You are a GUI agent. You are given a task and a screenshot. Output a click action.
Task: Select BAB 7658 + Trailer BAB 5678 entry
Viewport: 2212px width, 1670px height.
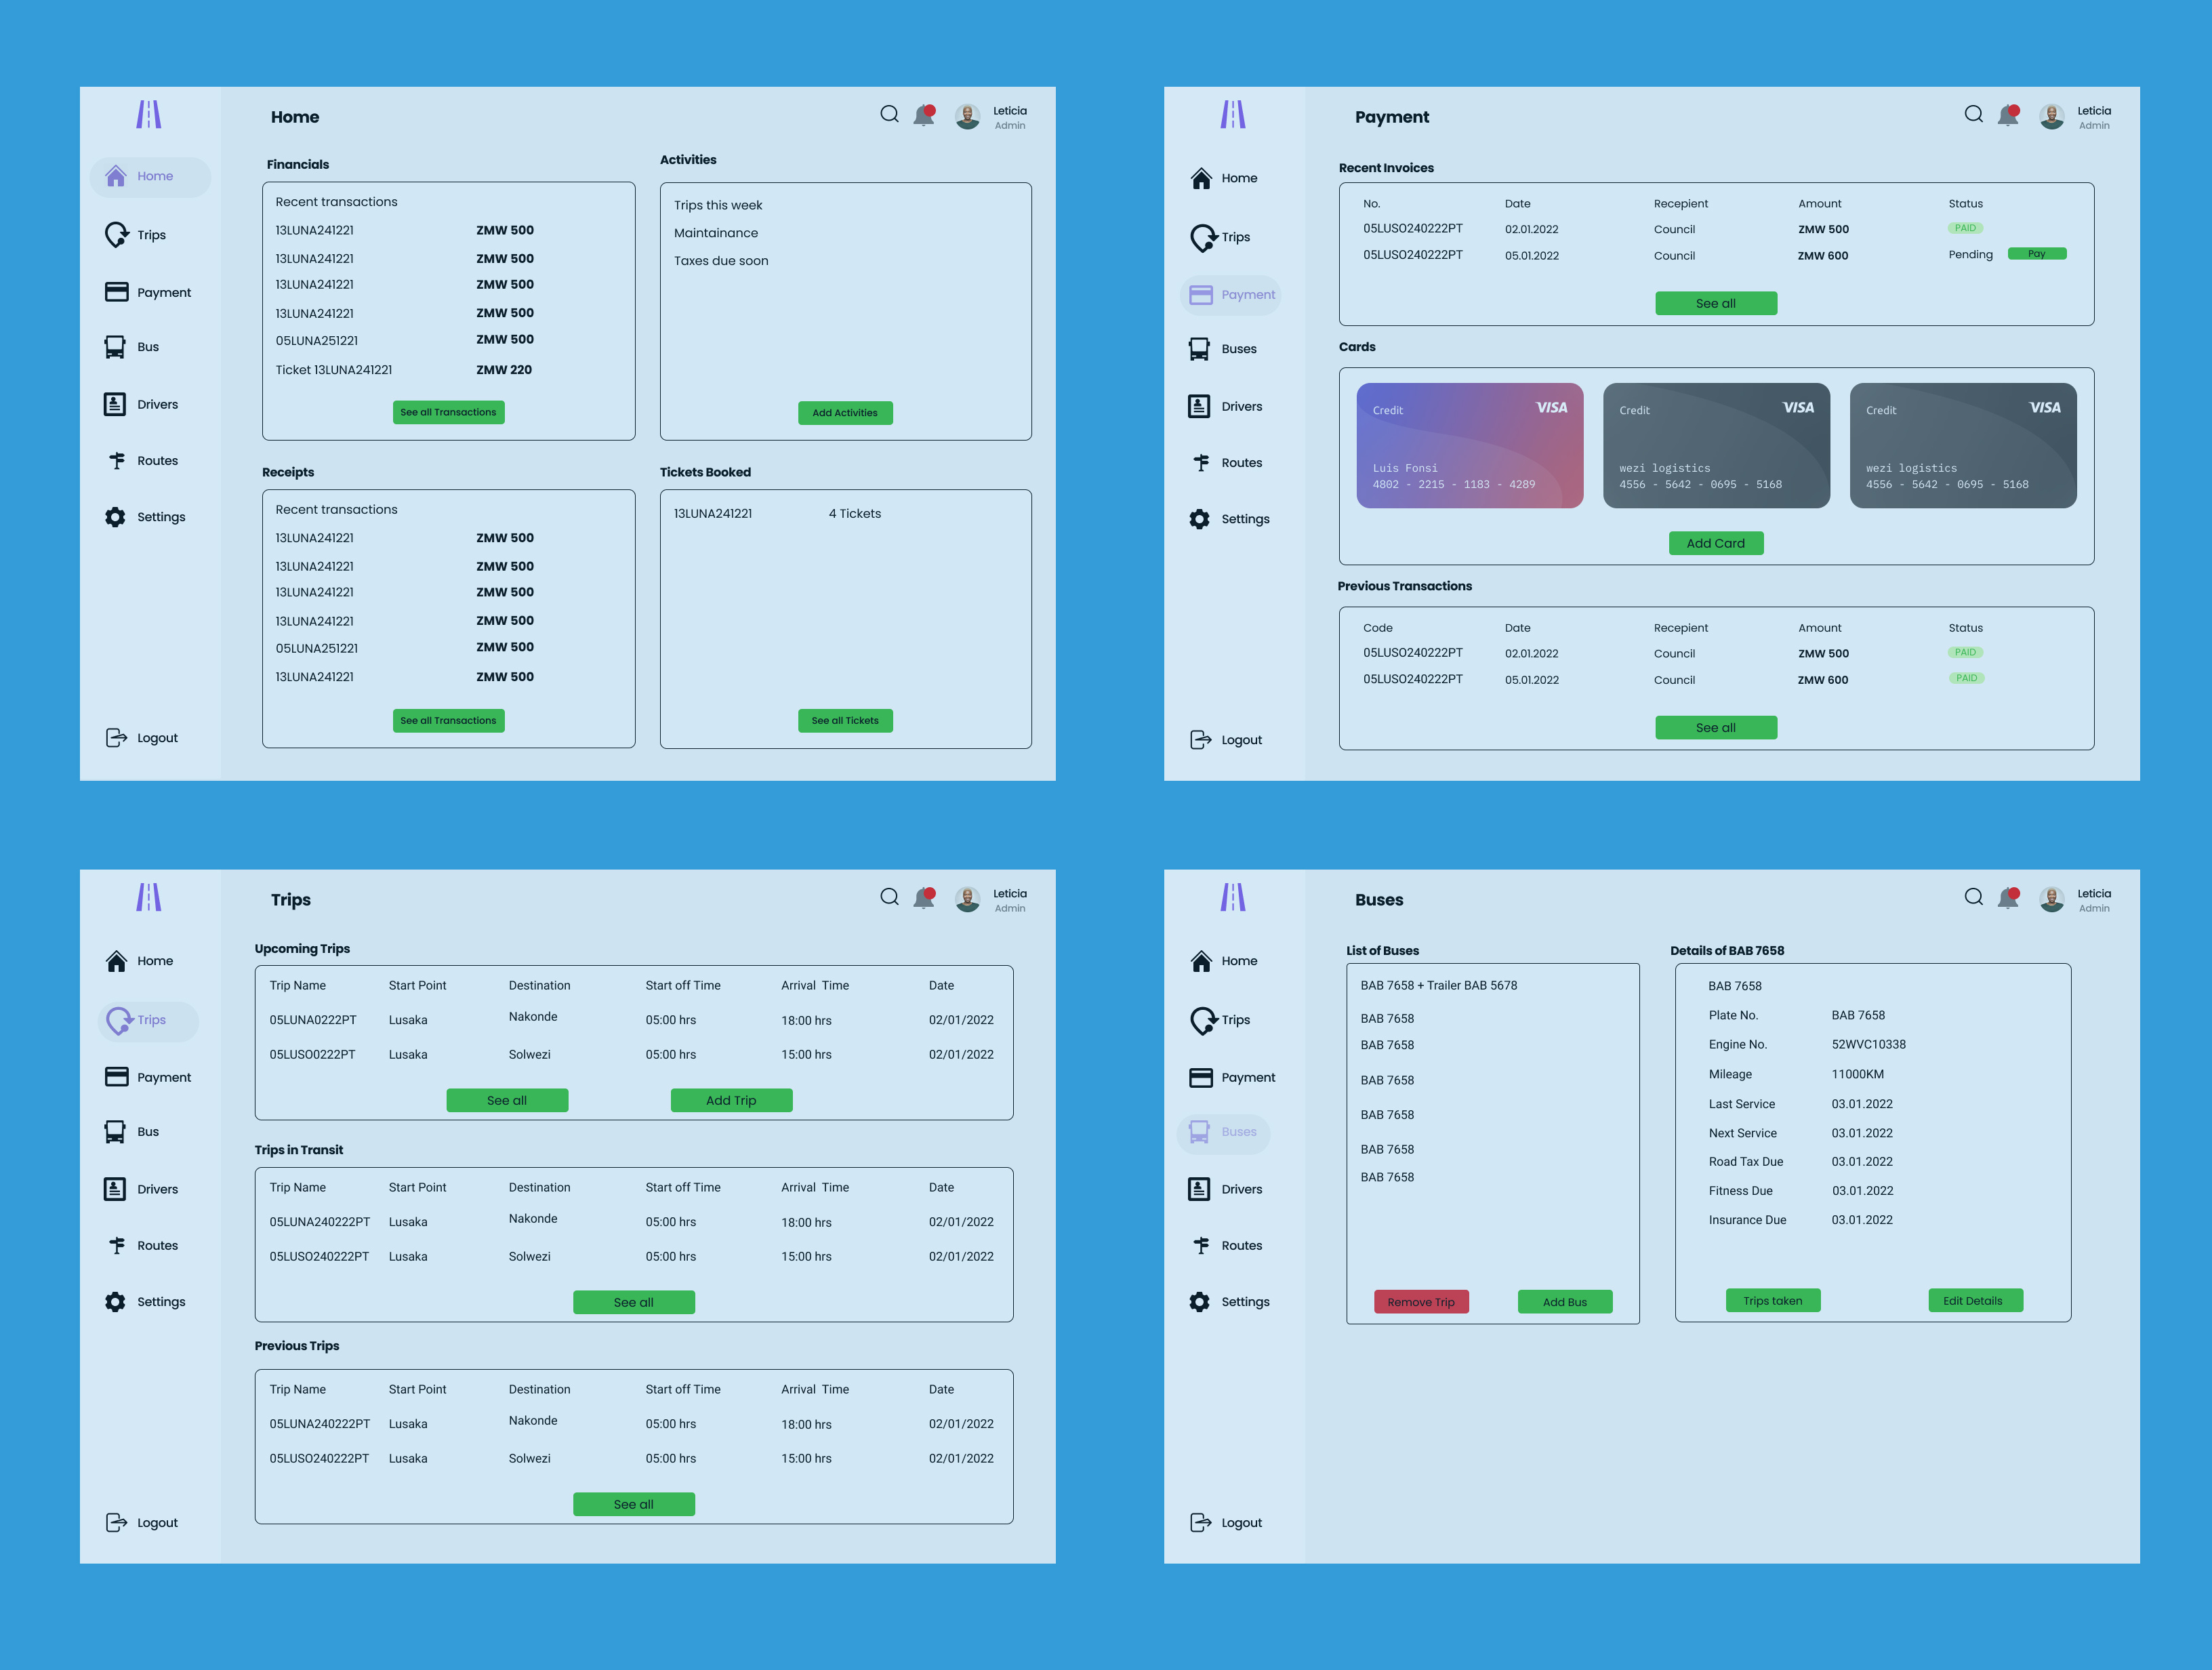pyautogui.click(x=1438, y=985)
